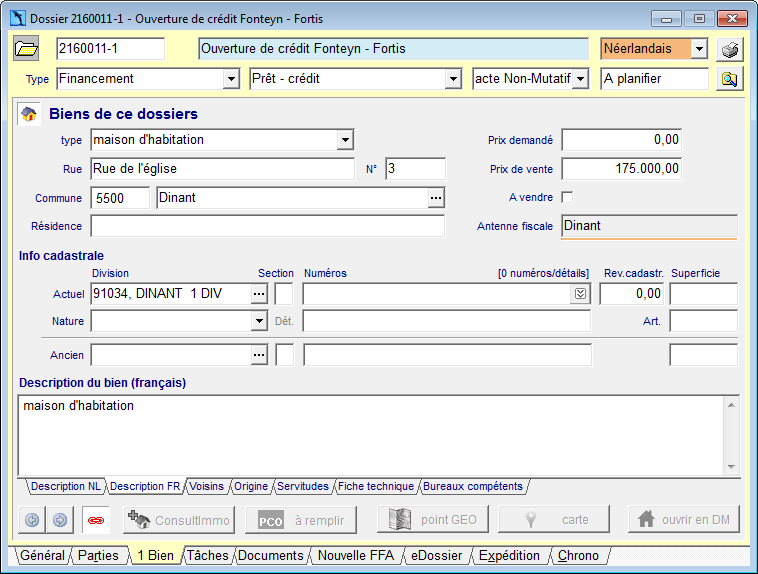
Task: Open Ancien division lookup ellipsis button
Action: [259, 355]
